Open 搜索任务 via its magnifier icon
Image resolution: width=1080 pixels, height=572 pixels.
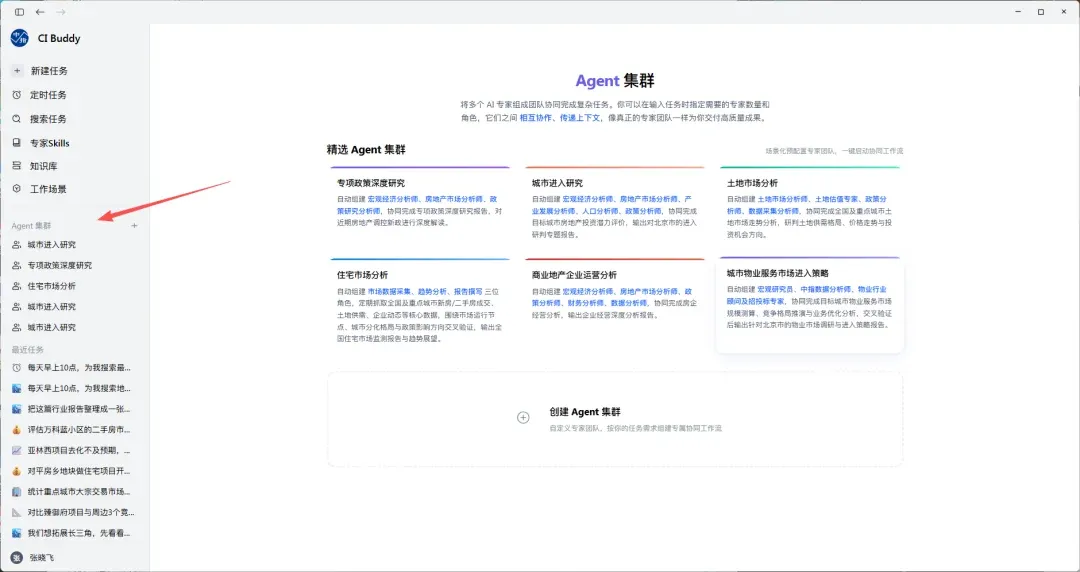pyautogui.click(x=17, y=119)
